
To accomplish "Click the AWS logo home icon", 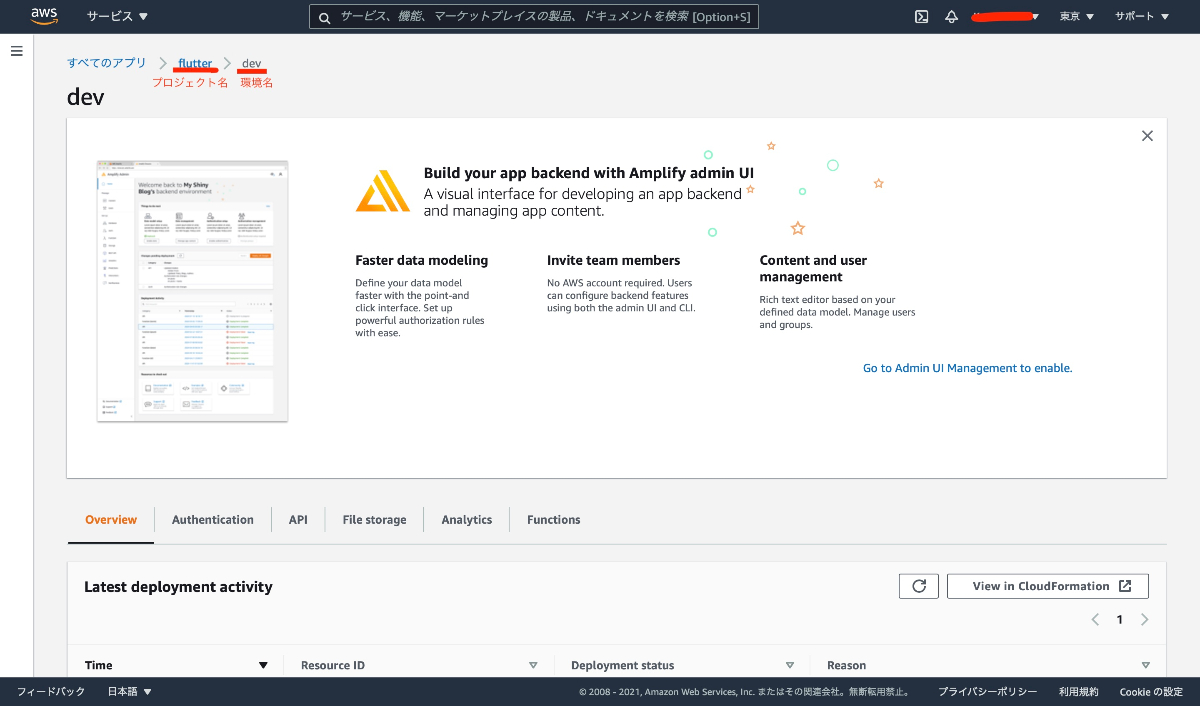I will pos(44,16).
